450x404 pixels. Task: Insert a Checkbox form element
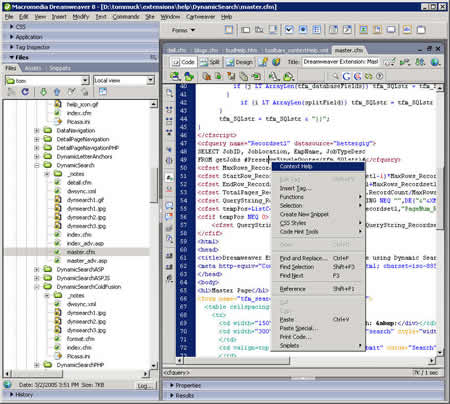[289, 30]
